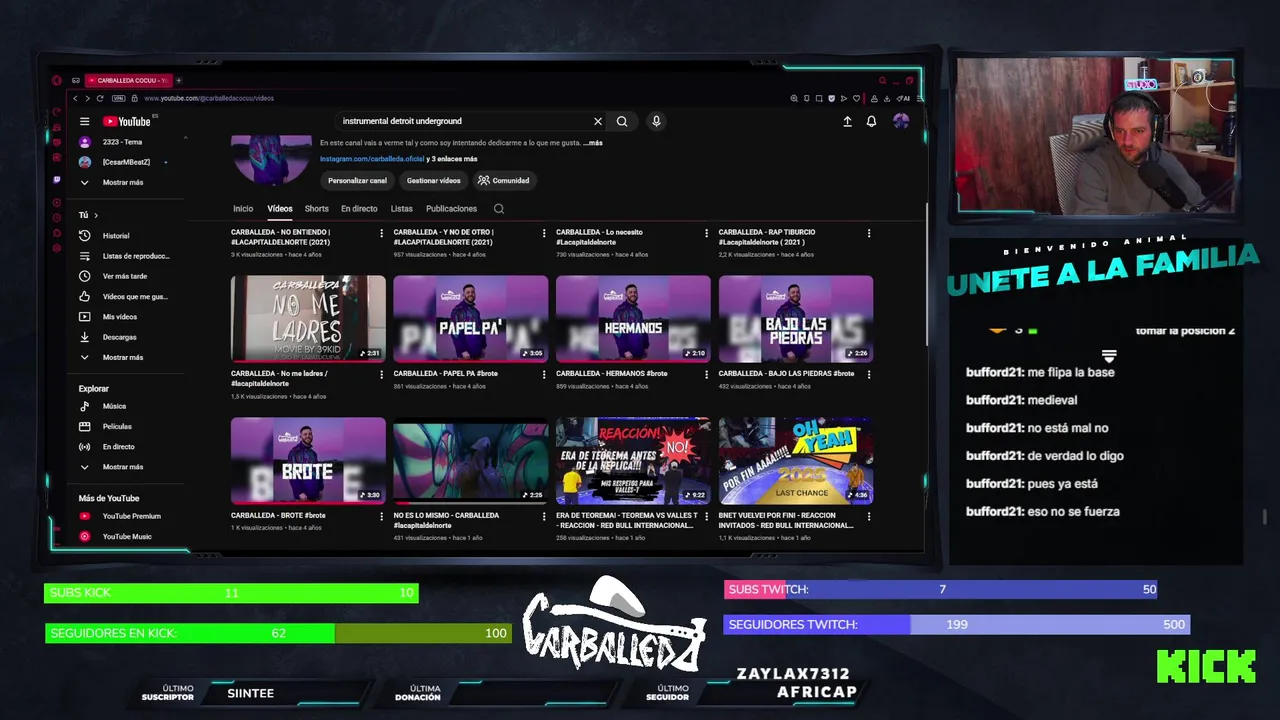Open the create/upload icon in YouTube header
The height and width of the screenshot is (720, 1280).
tap(847, 121)
